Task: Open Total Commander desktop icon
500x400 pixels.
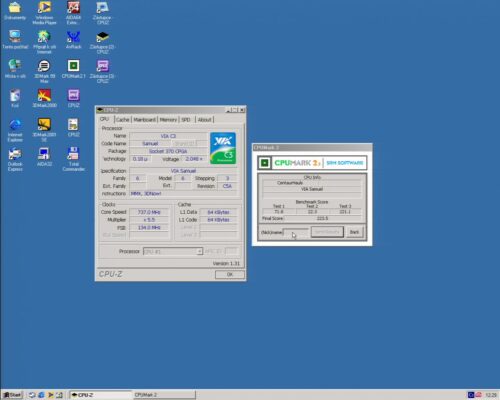Action: pos(73,159)
